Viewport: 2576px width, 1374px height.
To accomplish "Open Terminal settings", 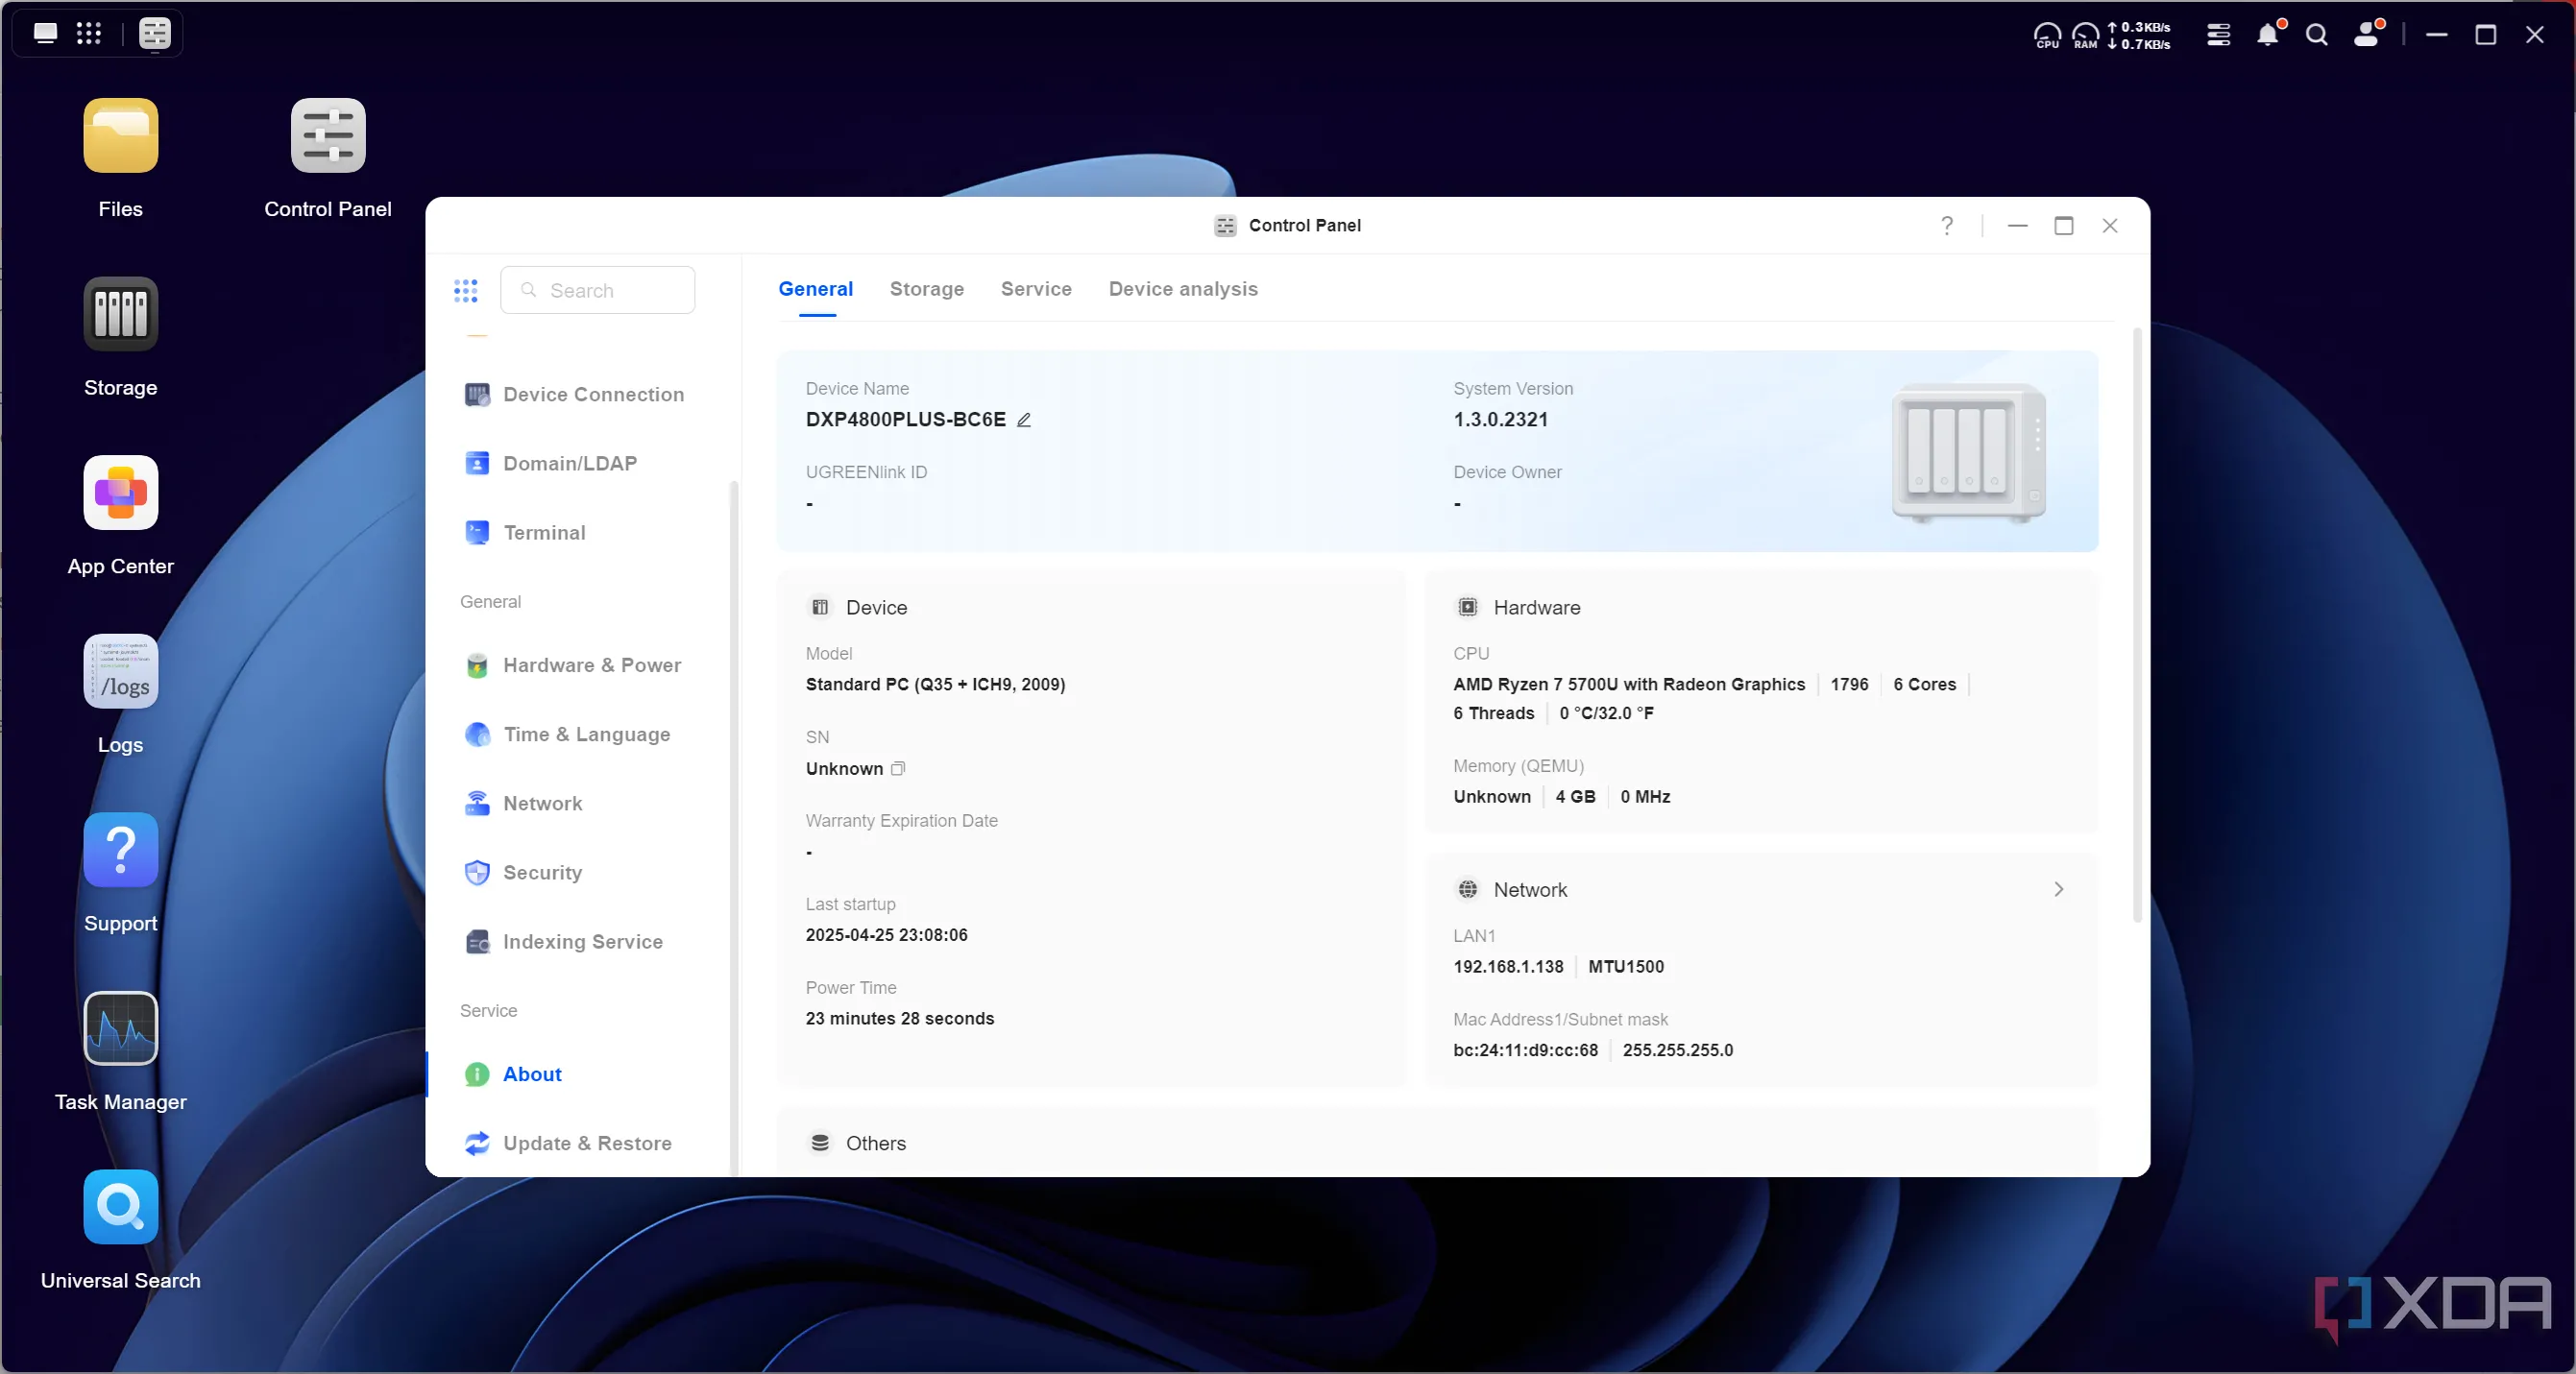I will pyautogui.click(x=526, y=533).
